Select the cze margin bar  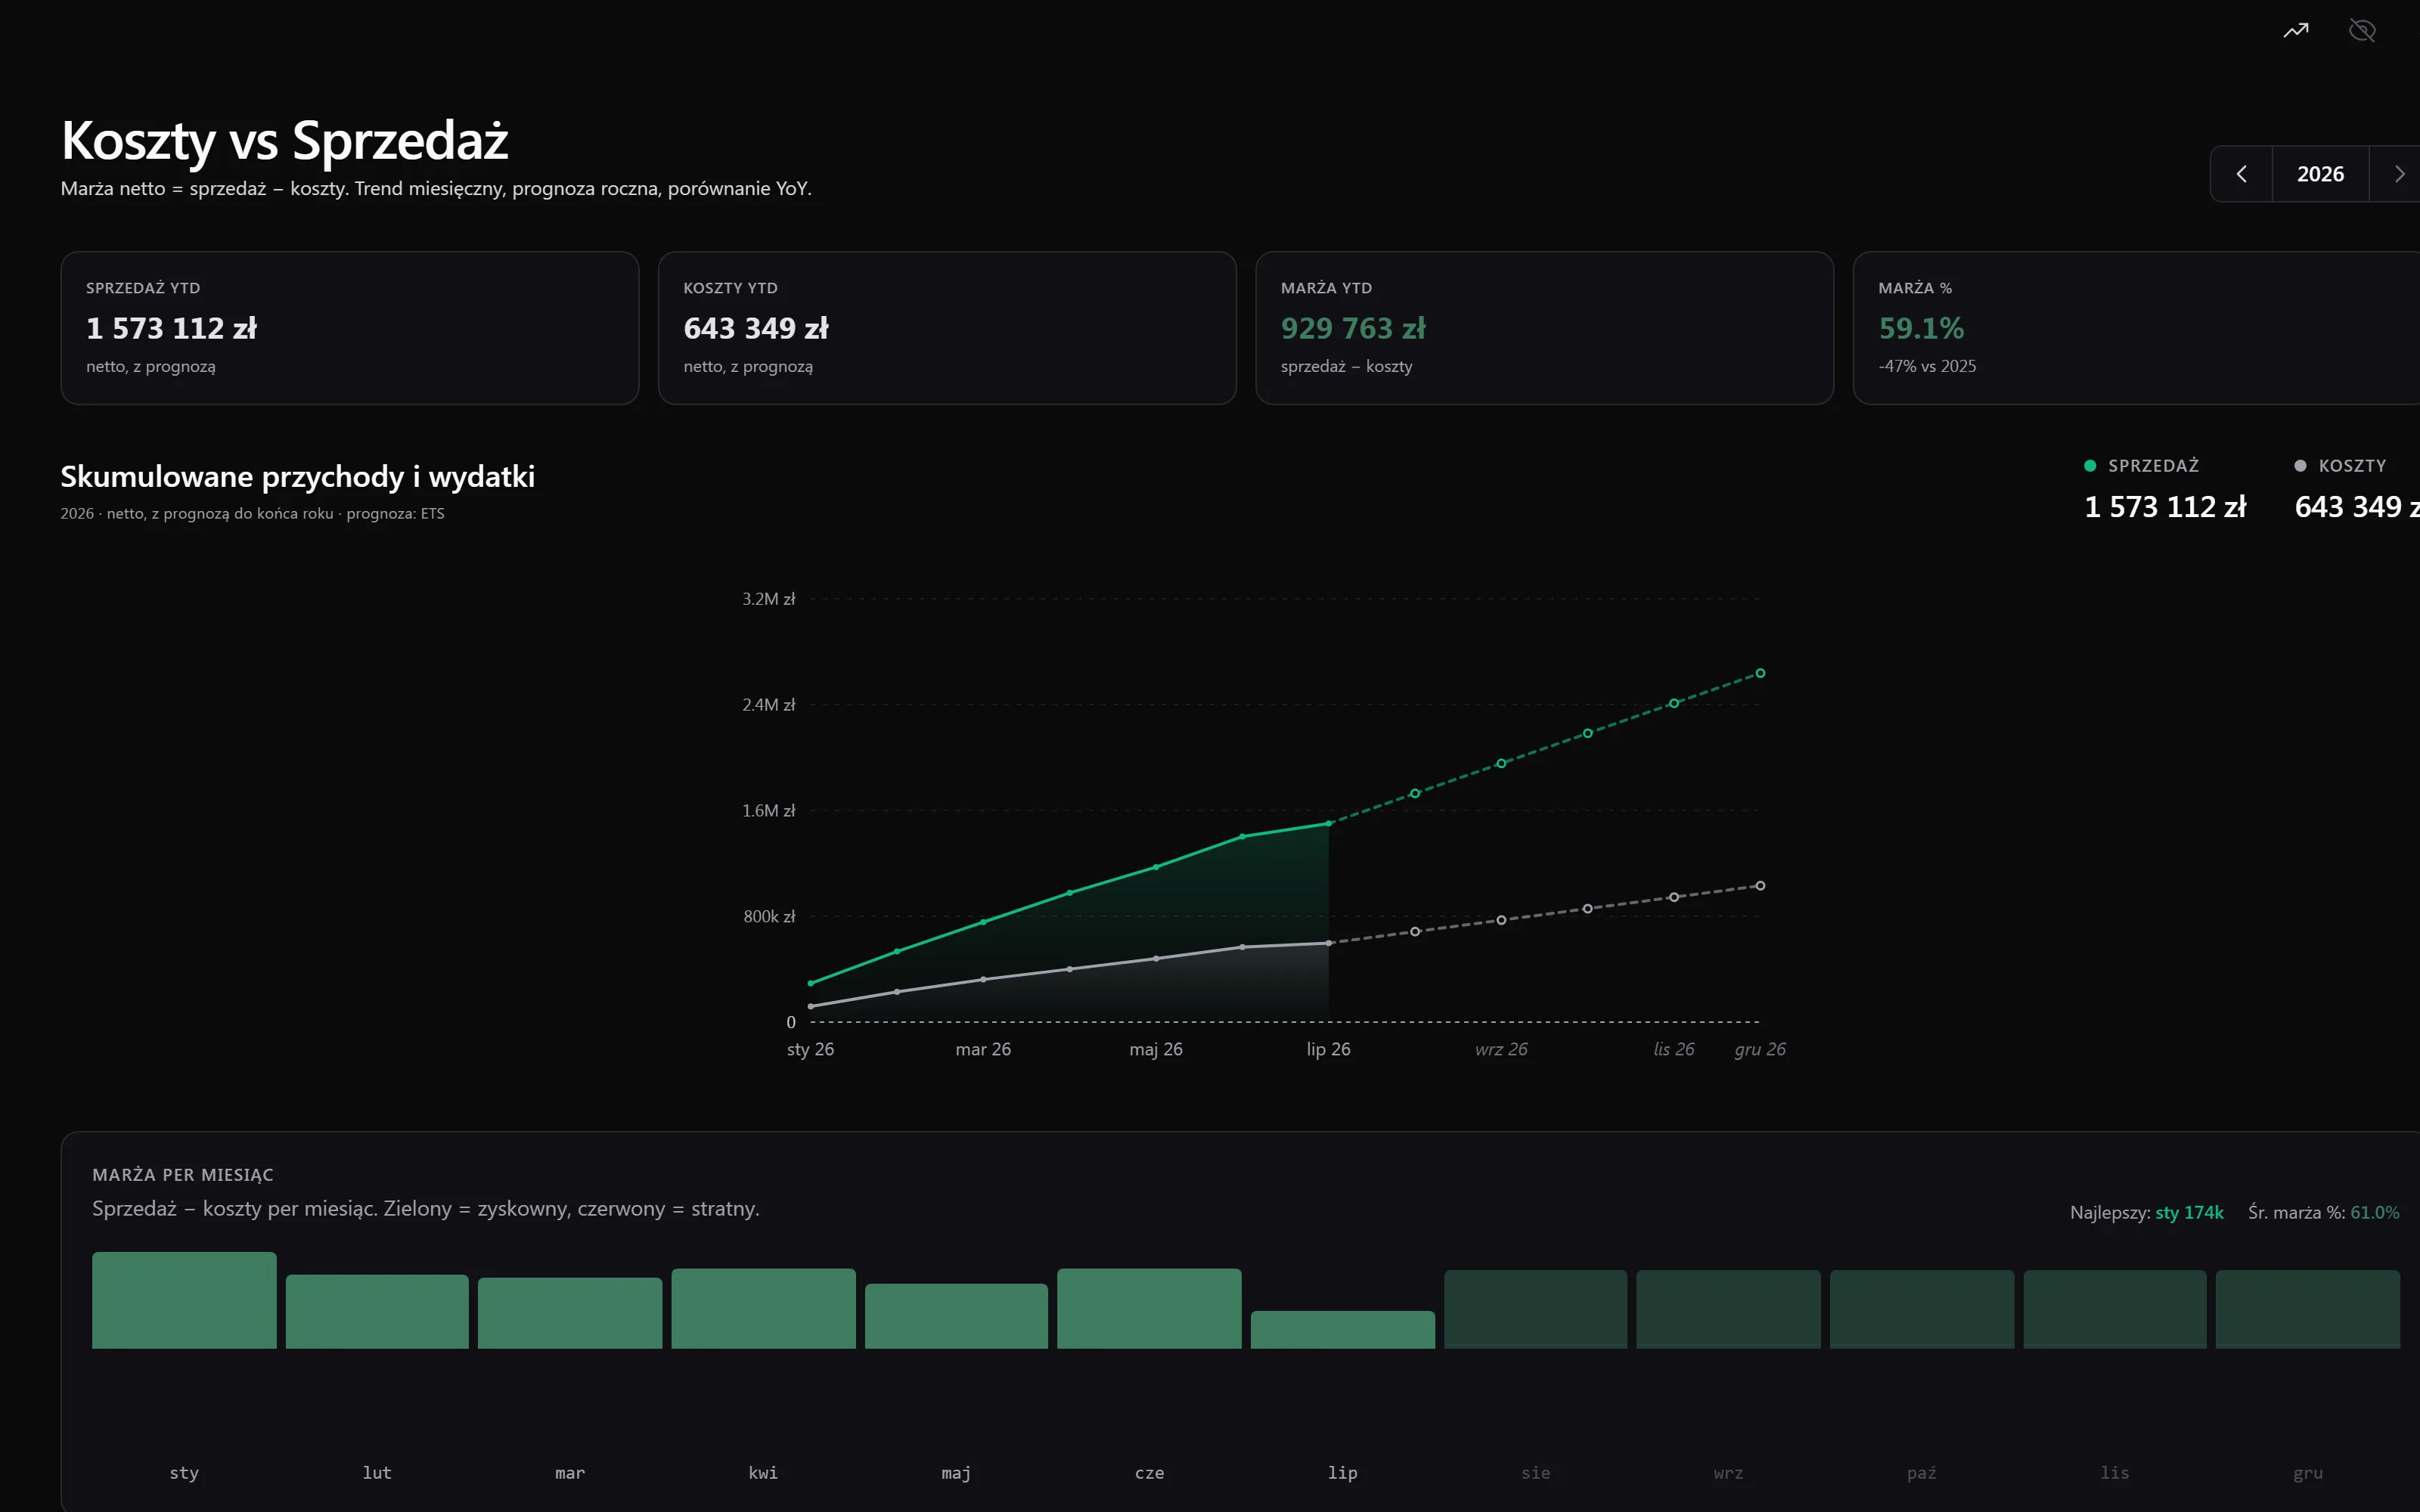pyautogui.click(x=1149, y=1309)
